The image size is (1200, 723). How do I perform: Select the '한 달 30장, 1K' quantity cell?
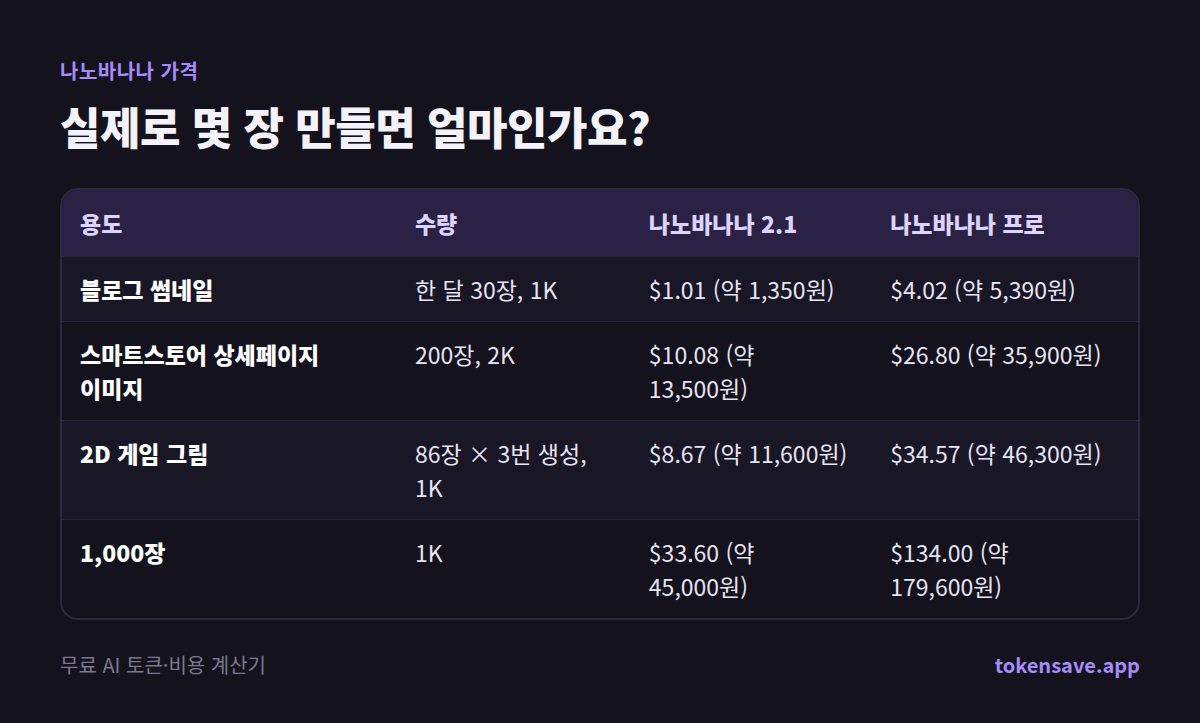click(486, 291)
